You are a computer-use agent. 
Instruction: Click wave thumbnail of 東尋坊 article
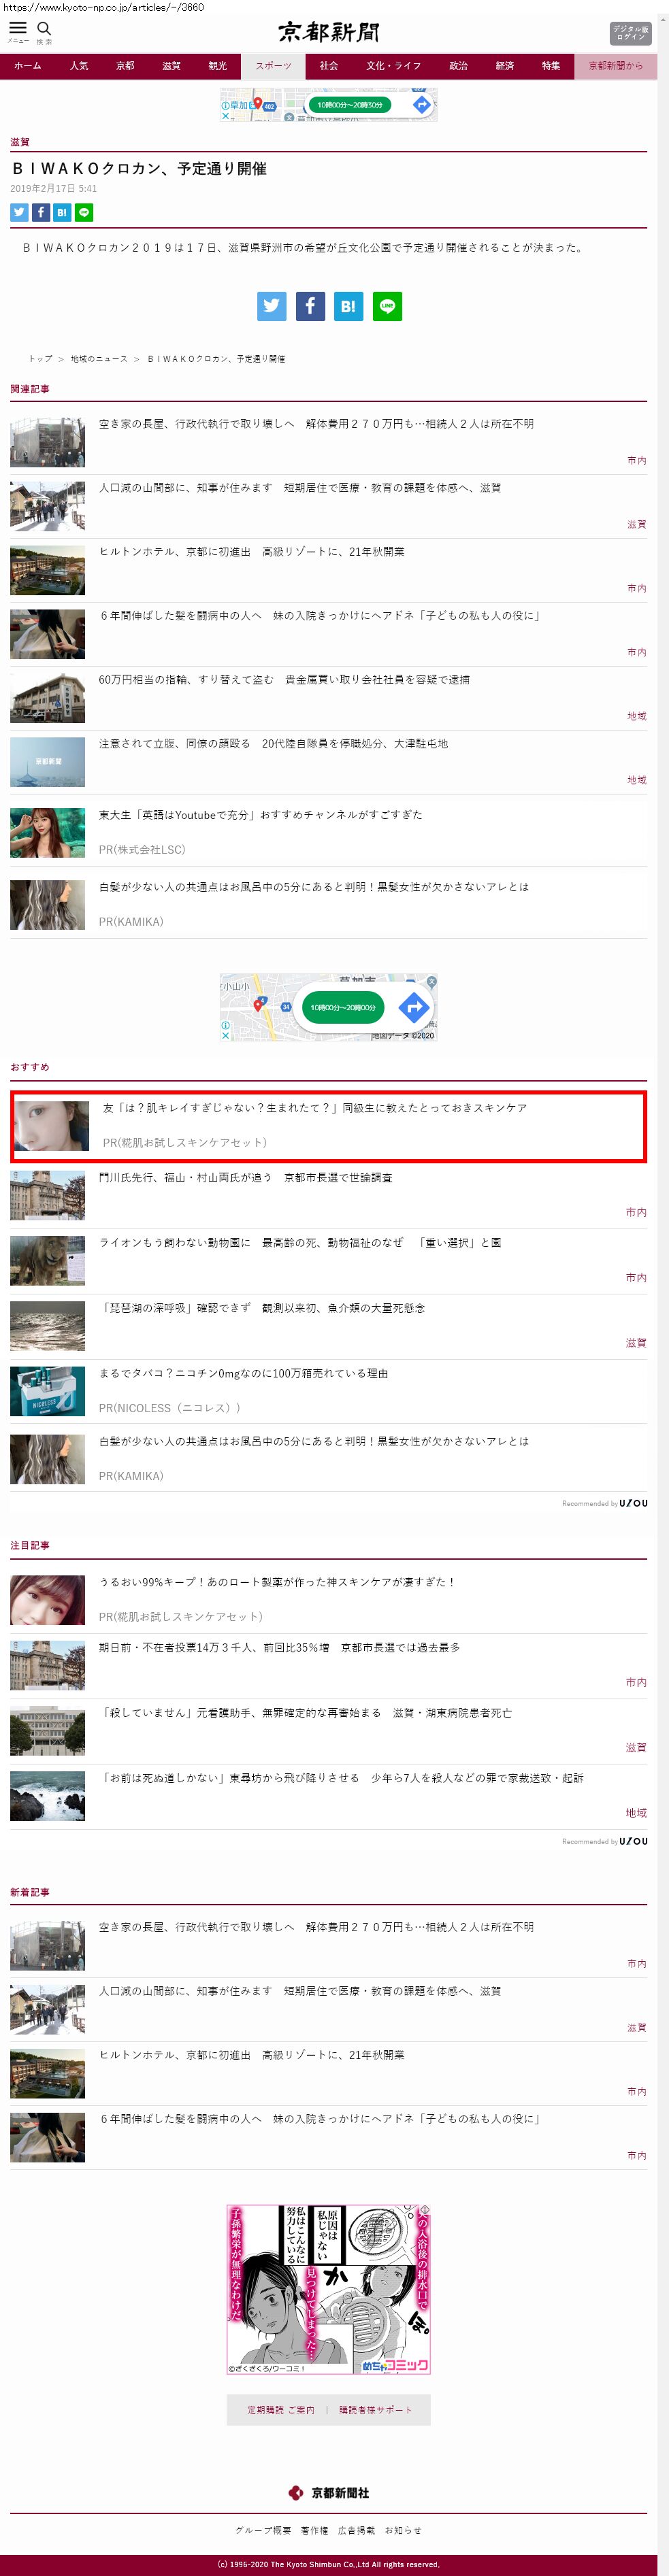[x=48, y=1796]
